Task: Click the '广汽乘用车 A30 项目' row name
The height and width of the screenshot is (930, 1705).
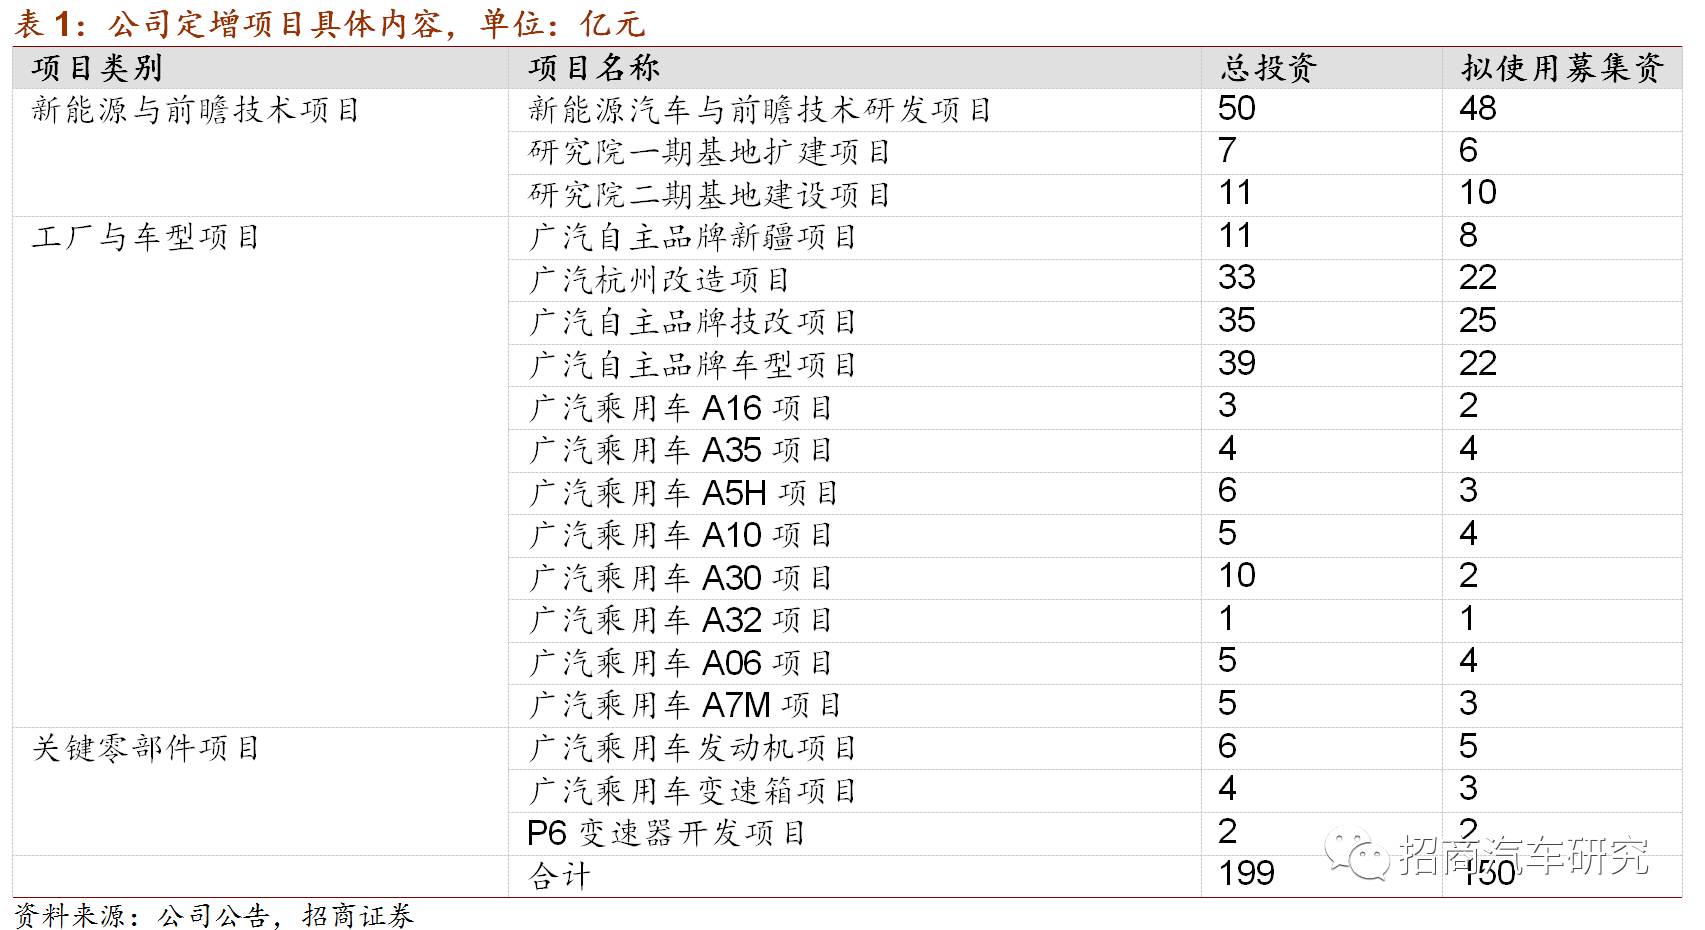Action: pyautogui.click(x=680, y=578)
